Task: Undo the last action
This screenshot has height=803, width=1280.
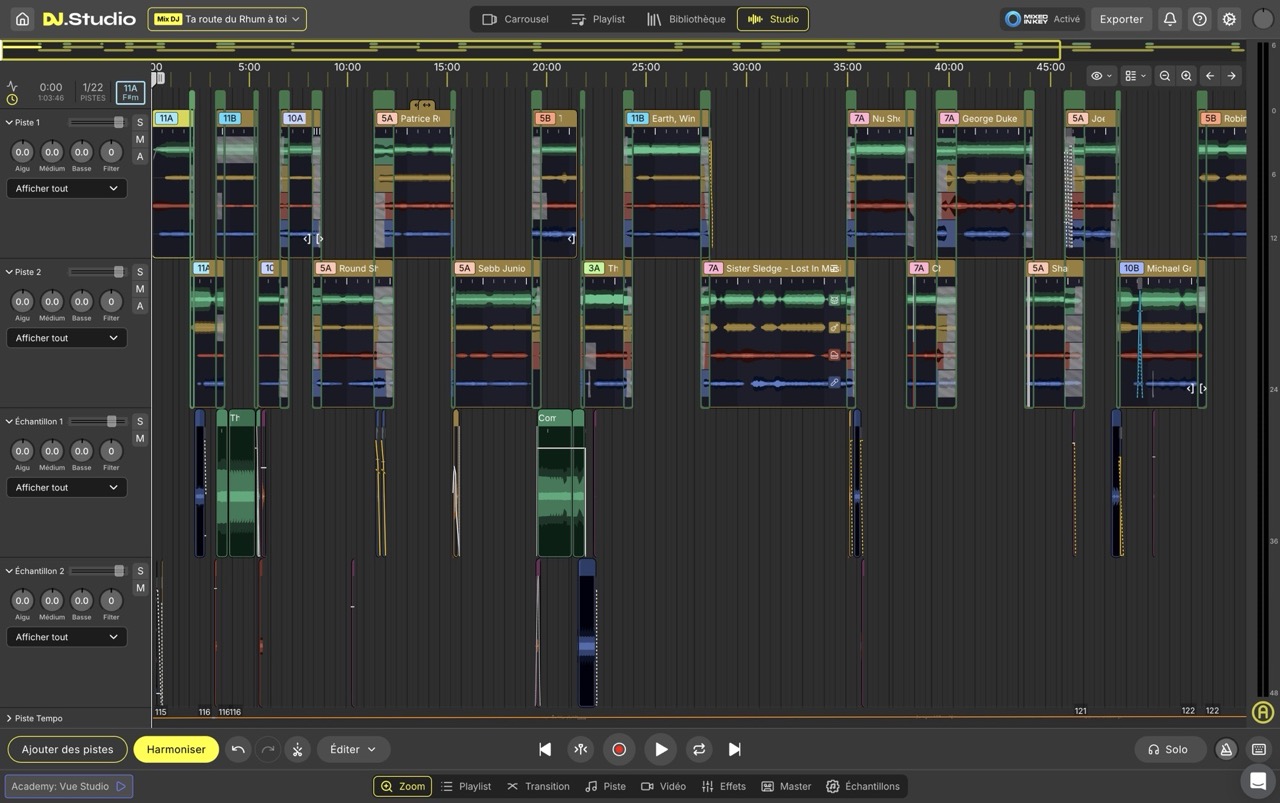Action: pyautogui.click(x=238, y=749)
